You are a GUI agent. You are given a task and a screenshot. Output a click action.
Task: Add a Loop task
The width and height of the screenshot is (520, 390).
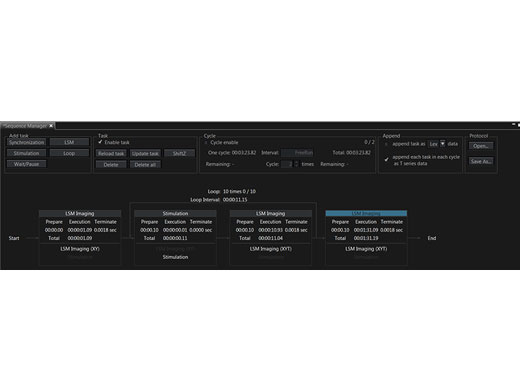[69, 153]
